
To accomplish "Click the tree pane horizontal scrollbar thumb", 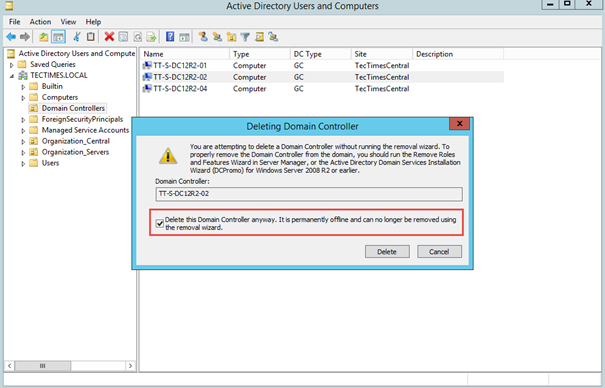I will click(42, 366).
